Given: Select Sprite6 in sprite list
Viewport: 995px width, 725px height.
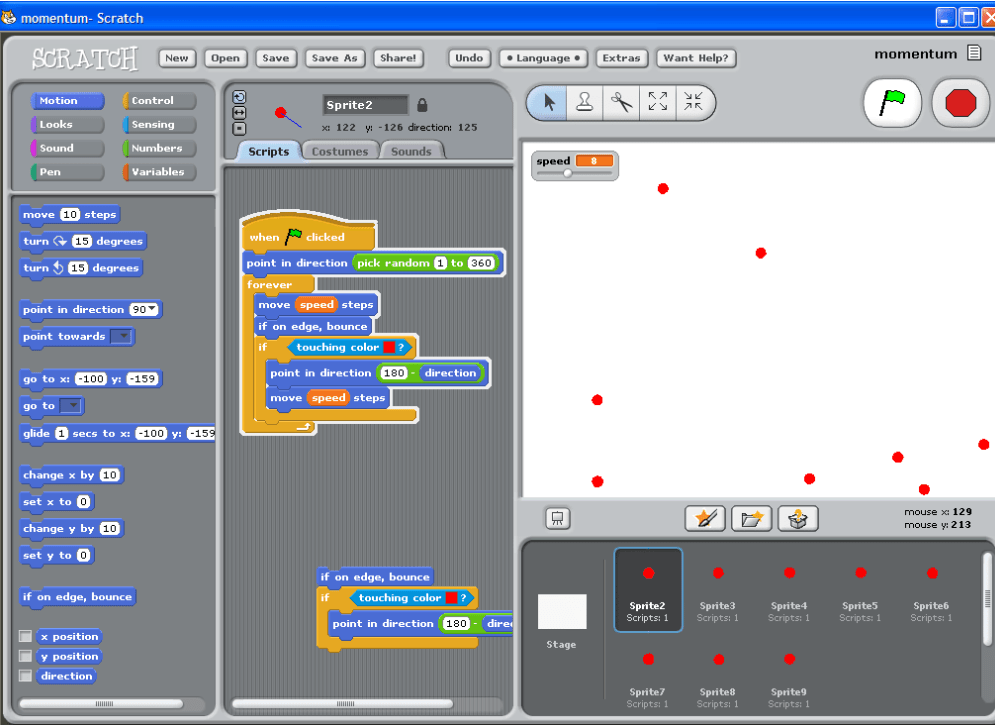Looking at the screenshot, I should pyautogui.click(x=931, y=590).
